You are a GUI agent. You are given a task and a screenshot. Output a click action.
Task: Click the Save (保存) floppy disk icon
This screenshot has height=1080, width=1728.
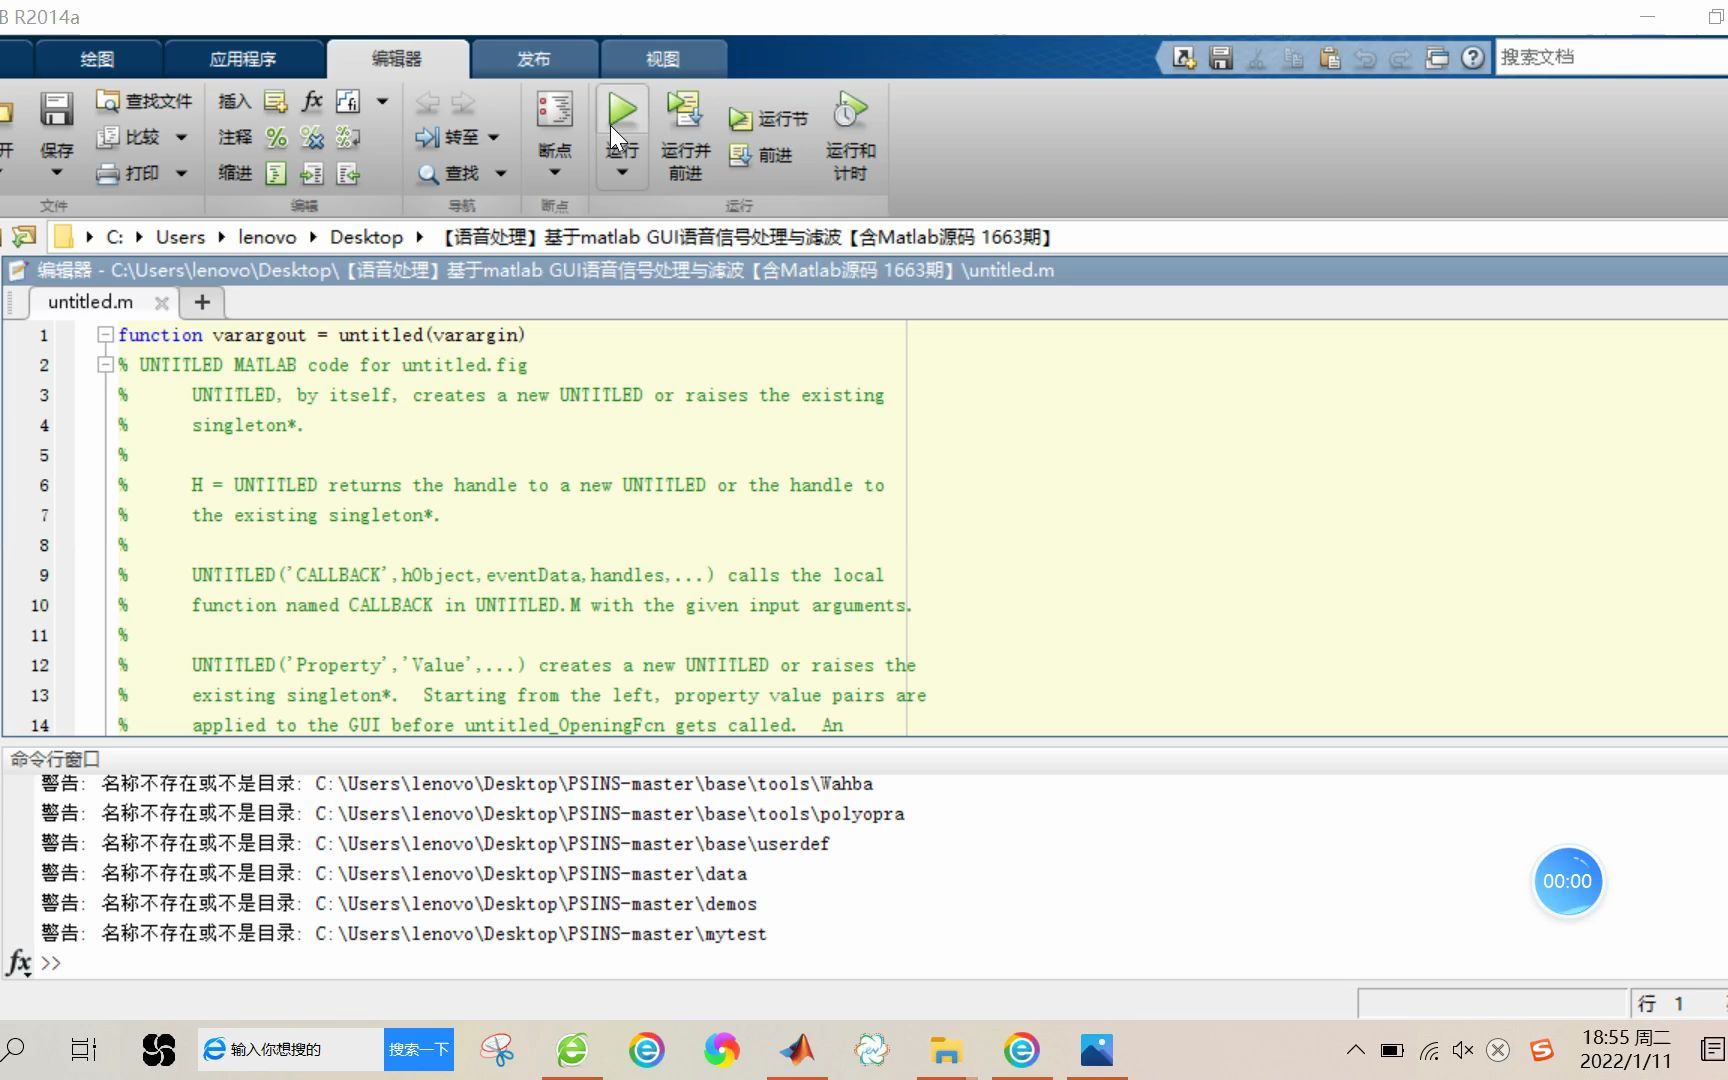click(56, 109)
